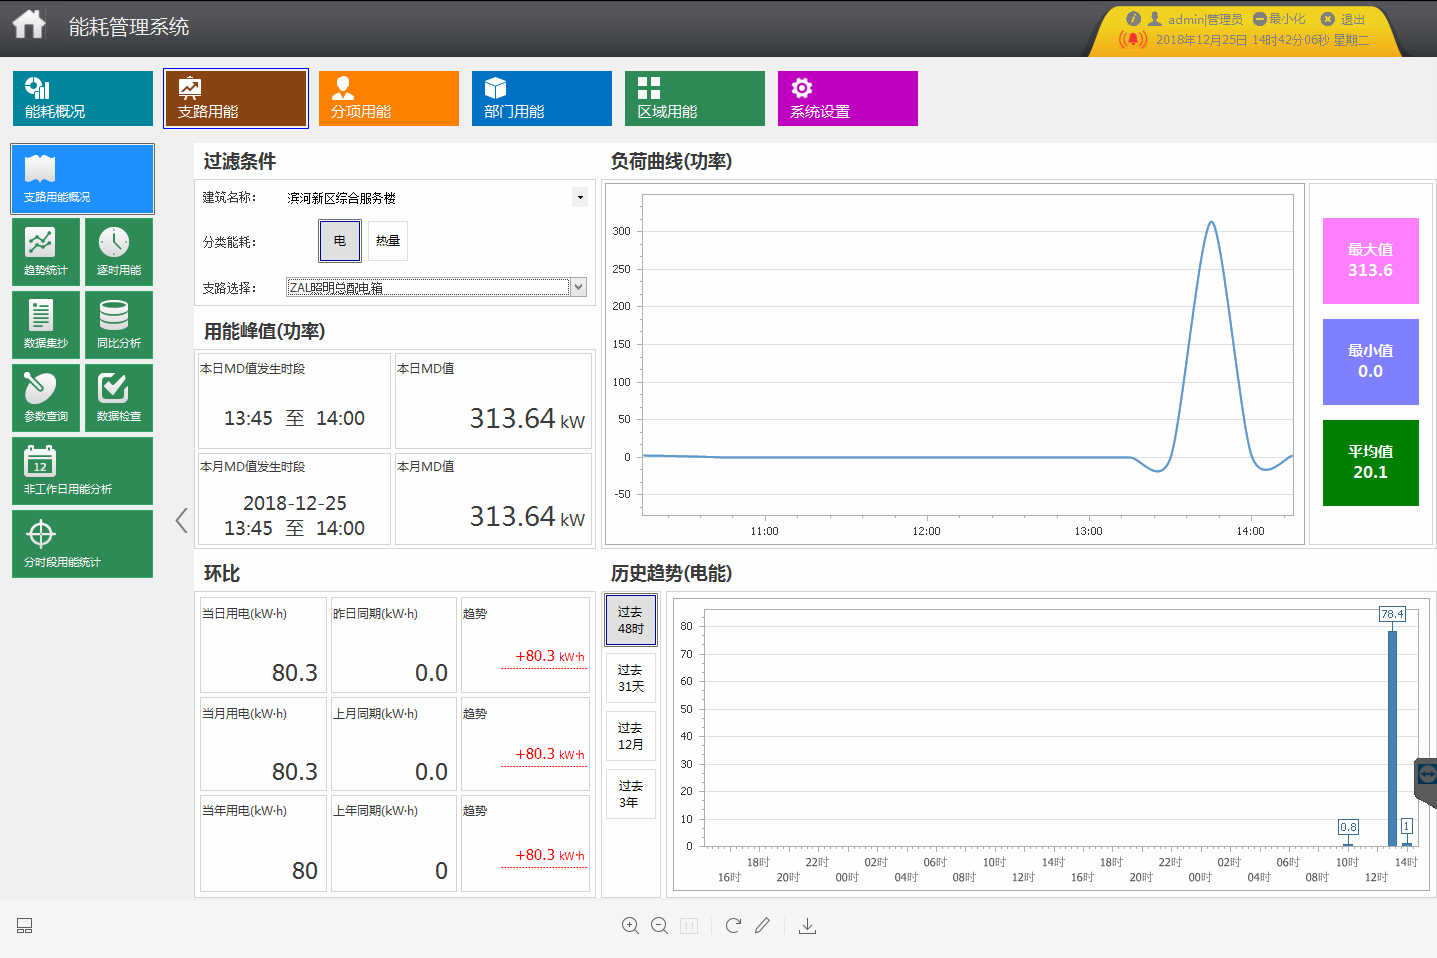This screenshot has height=958, width=1437.
Task: Click the green 平均值 20.1 card
Action: pyautogui.click(x=1371, y=463)
